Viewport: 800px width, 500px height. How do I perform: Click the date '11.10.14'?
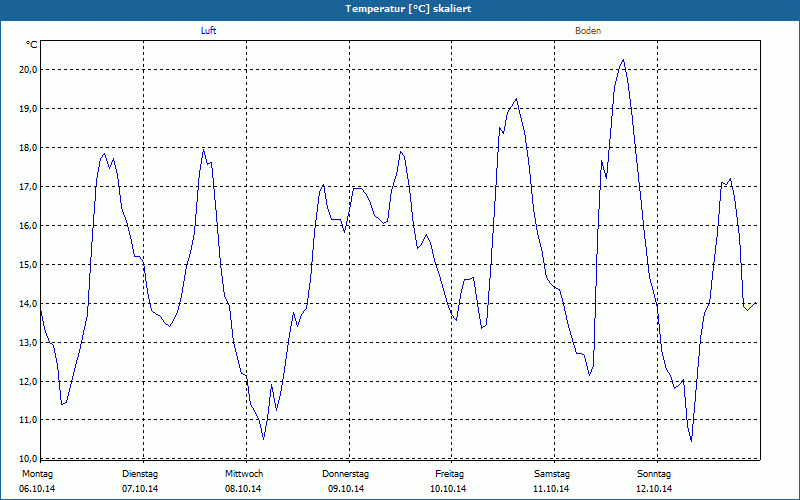[x=551, y=489]
